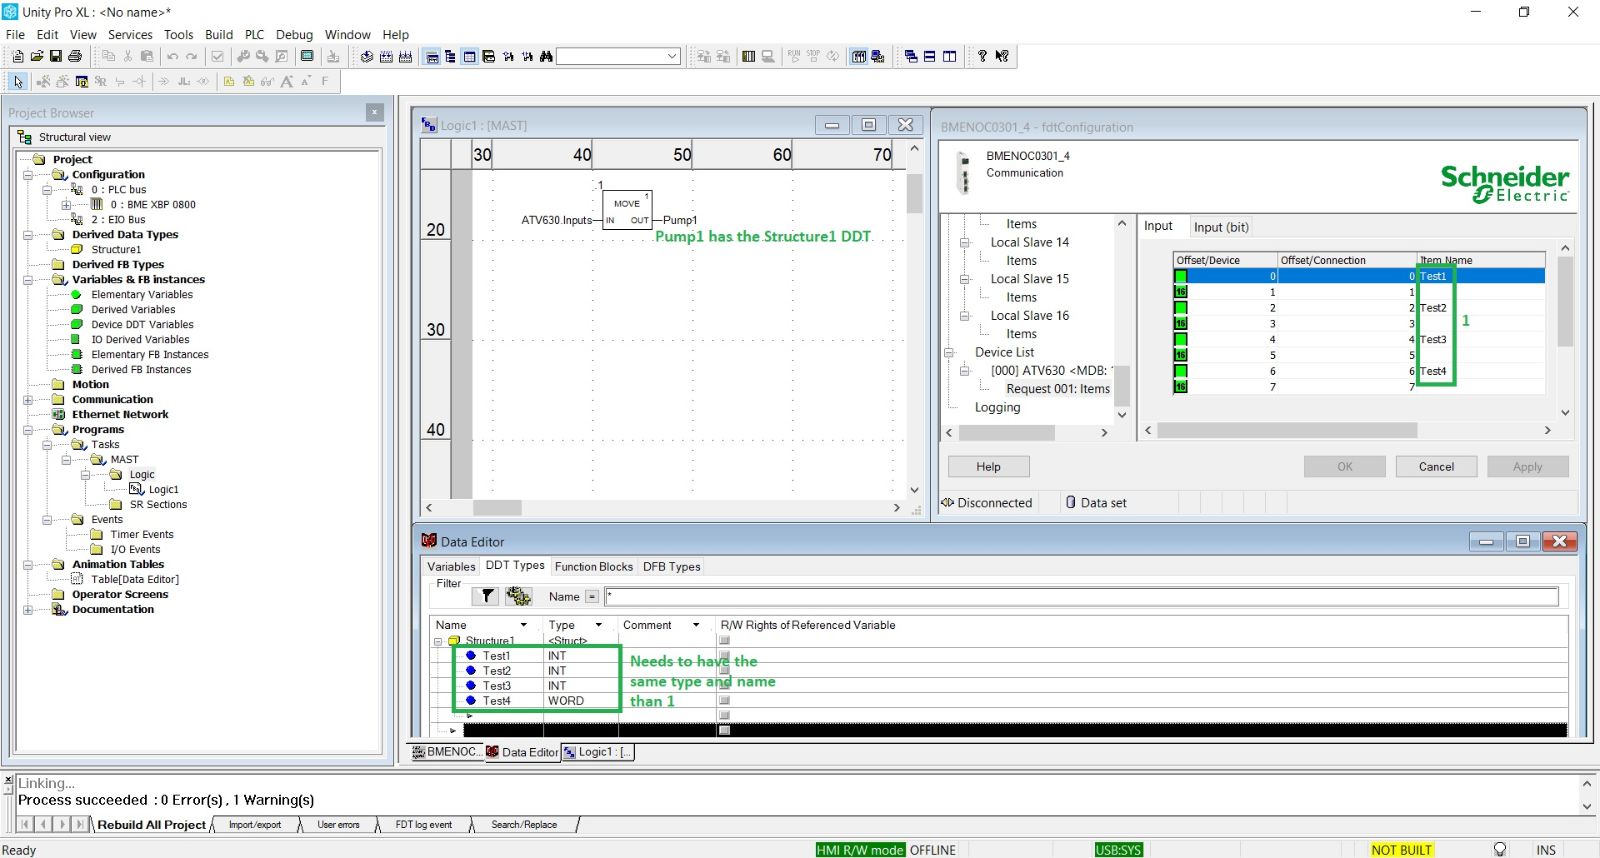Screen dimensions: 1600x858
Task: Toggle R/W rights checkbox for Structure1
Action: pyautogui.click(x=725, y=641)
